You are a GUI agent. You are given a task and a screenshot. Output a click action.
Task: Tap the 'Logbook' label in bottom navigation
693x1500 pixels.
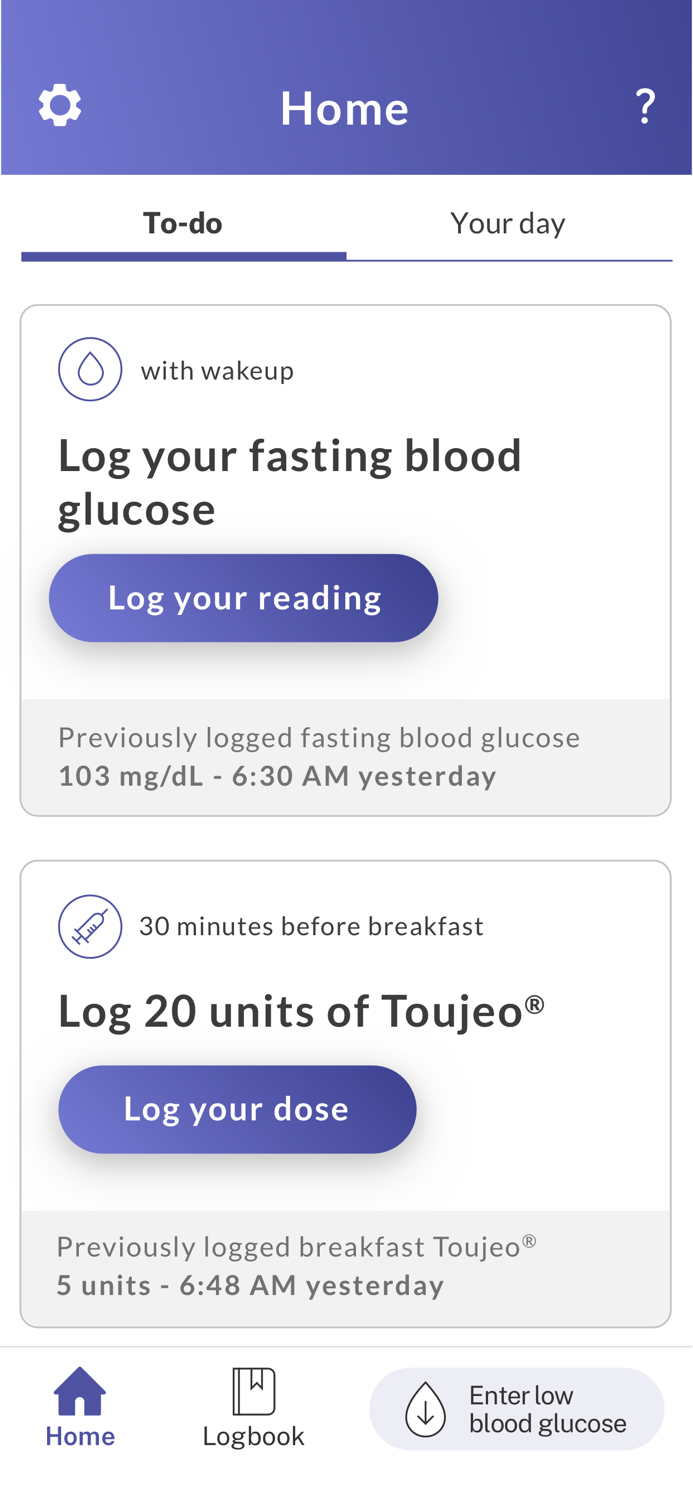[x=254, y=1436]
